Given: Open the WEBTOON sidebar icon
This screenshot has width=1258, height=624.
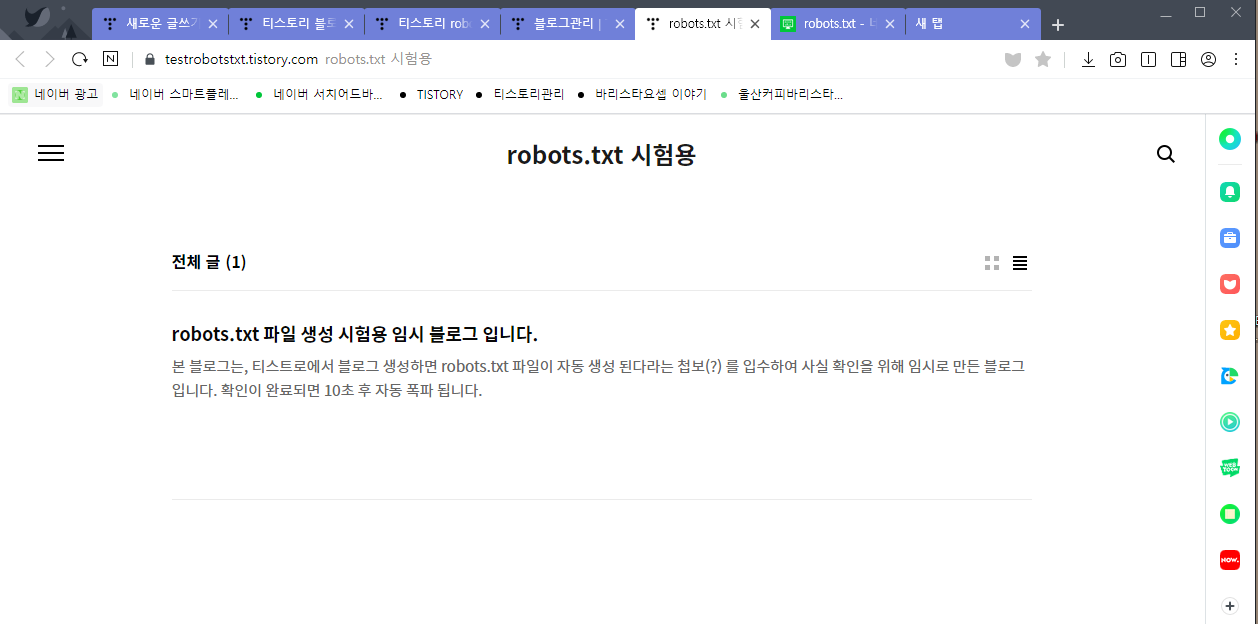Looking at the screenshot, I should 1230,468.
